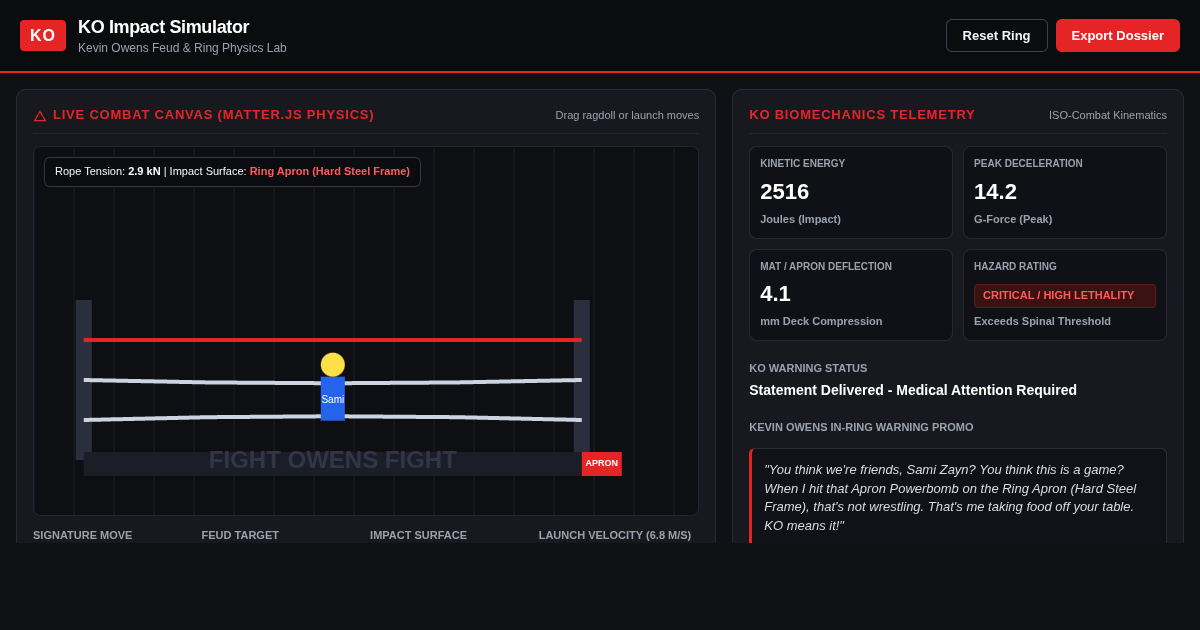Click the red KO logo badge
The height and width of the screenshot is (630, 1200).
(43, 36)
